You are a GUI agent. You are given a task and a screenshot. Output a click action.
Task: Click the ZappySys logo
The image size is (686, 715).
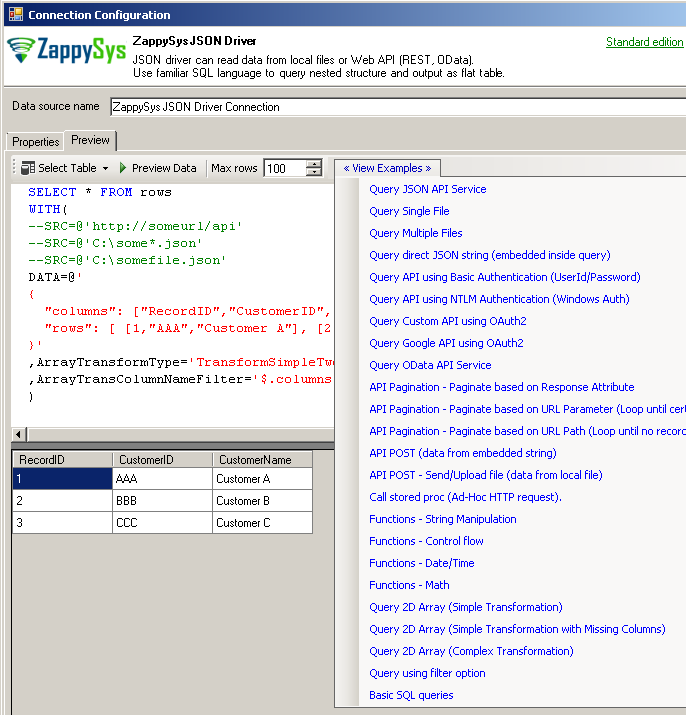(67, 50)
